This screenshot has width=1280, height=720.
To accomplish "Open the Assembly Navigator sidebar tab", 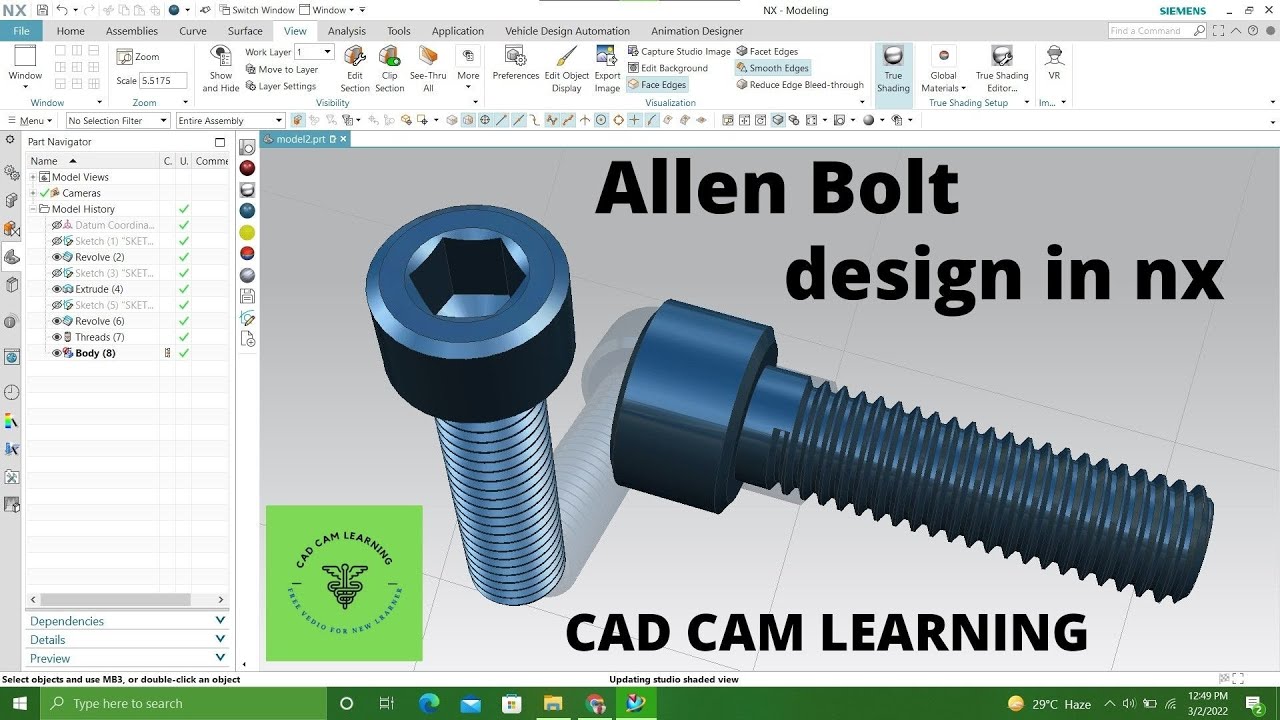I will (12, 200).
